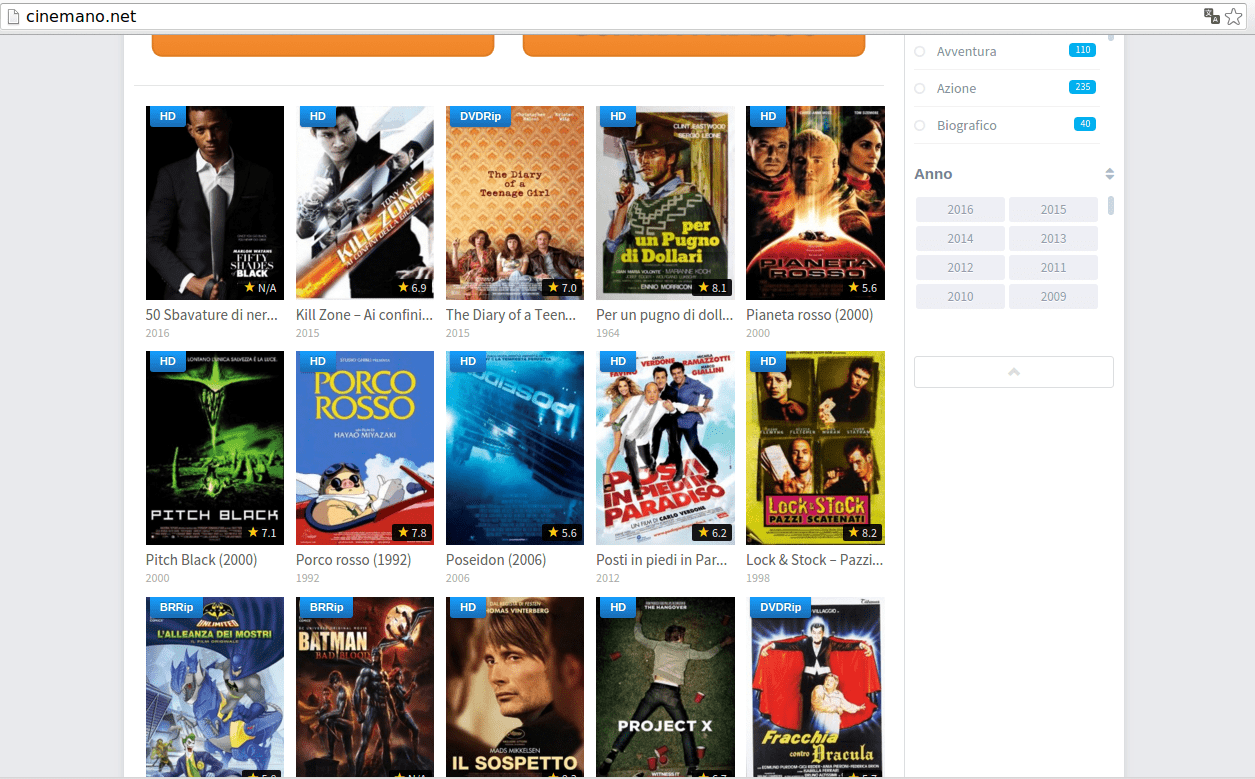Click the Anno heading
This screenshot has height=779, width=1255.
(933, 174)
